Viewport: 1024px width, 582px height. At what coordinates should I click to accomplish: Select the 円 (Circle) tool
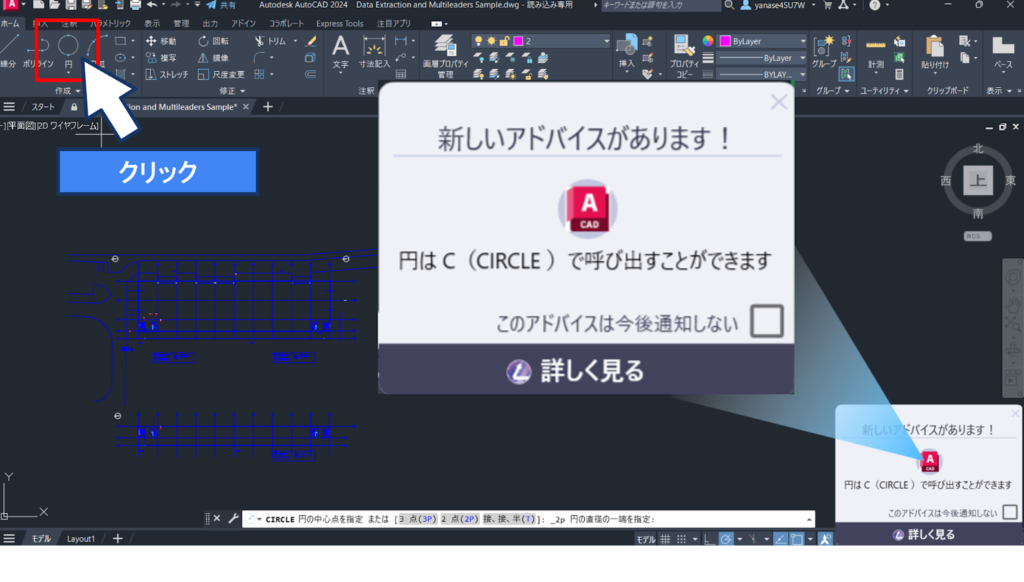click(68, 51)
